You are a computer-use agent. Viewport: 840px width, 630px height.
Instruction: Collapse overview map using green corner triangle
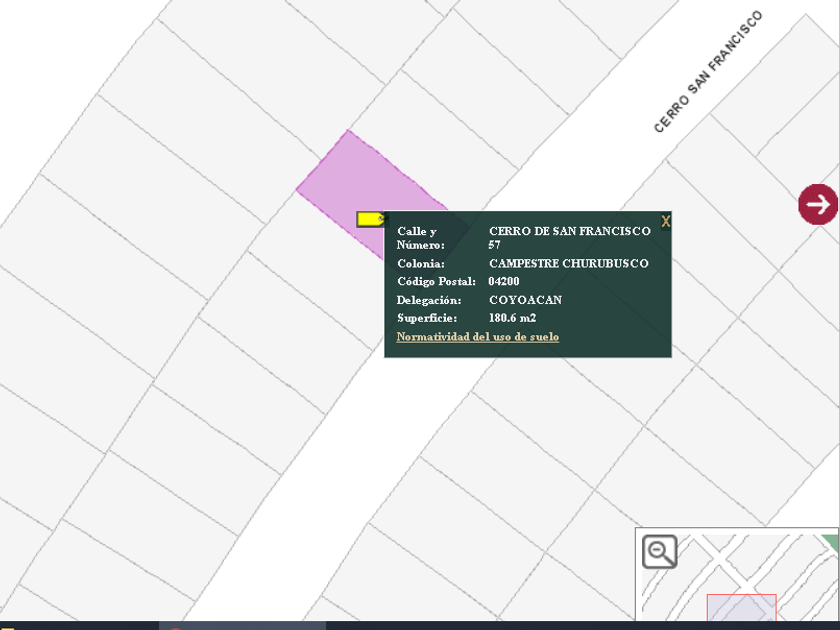coord(830,541)
